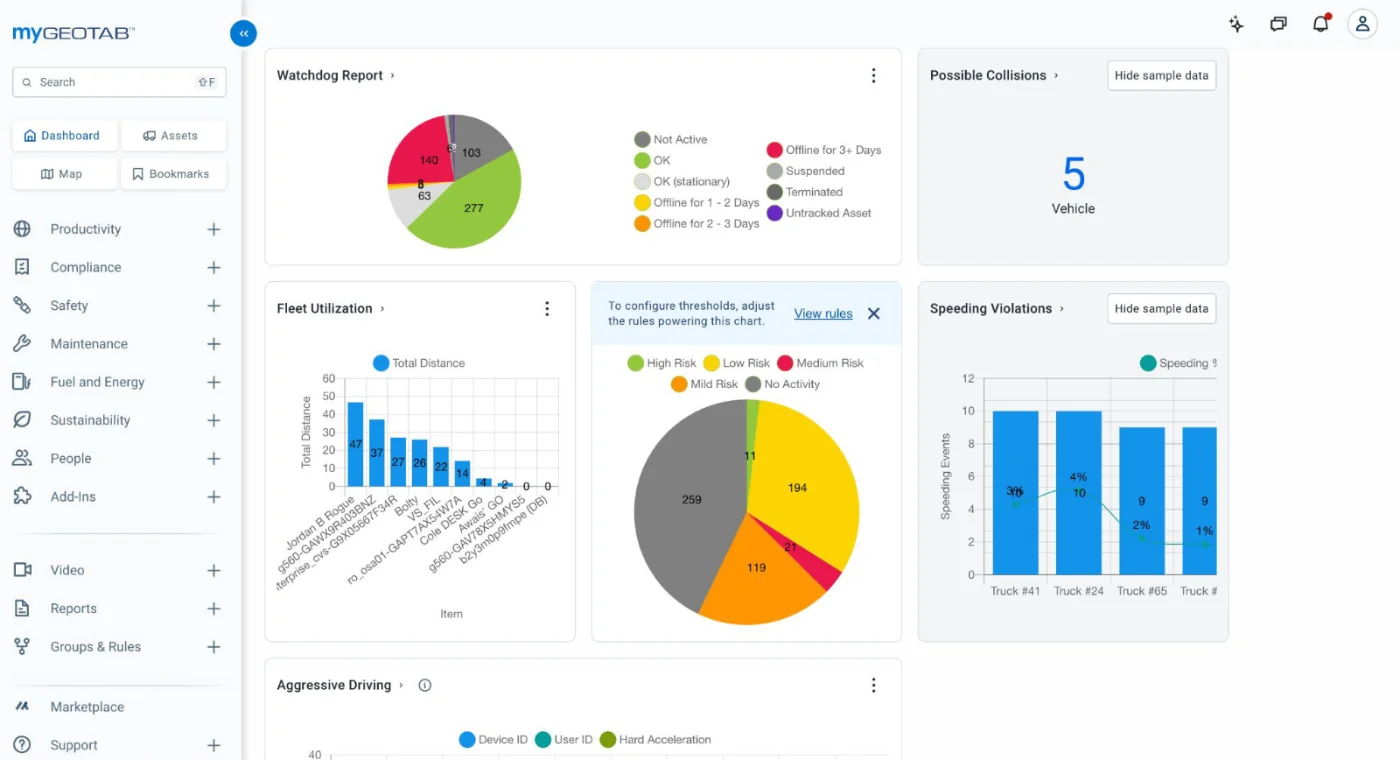Open the AI sparkle assistant icon
1400x760 pixels.
coord(1236,24)
